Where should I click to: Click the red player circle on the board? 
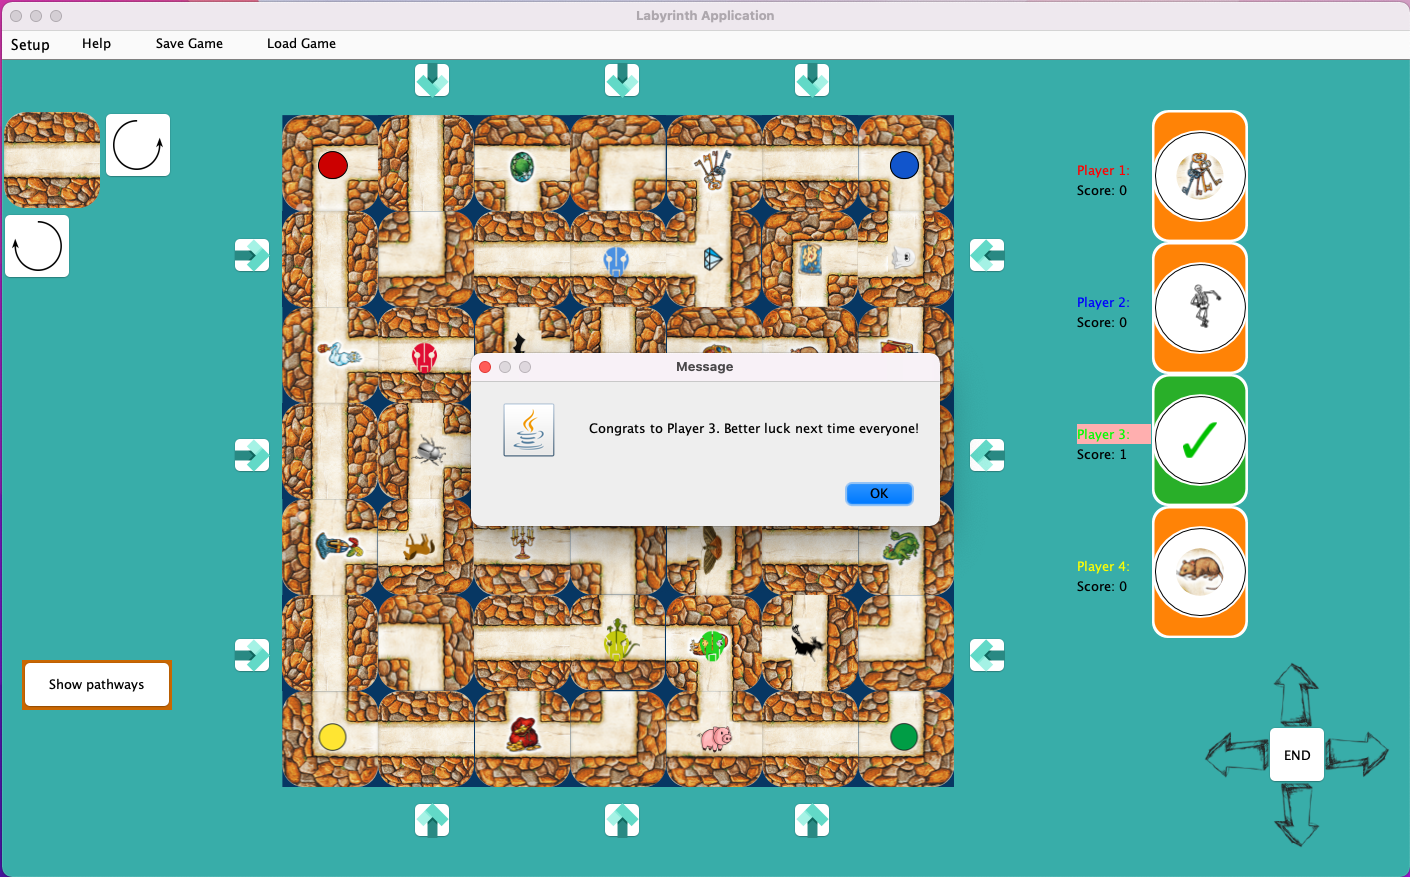click(x=333, y=165)
